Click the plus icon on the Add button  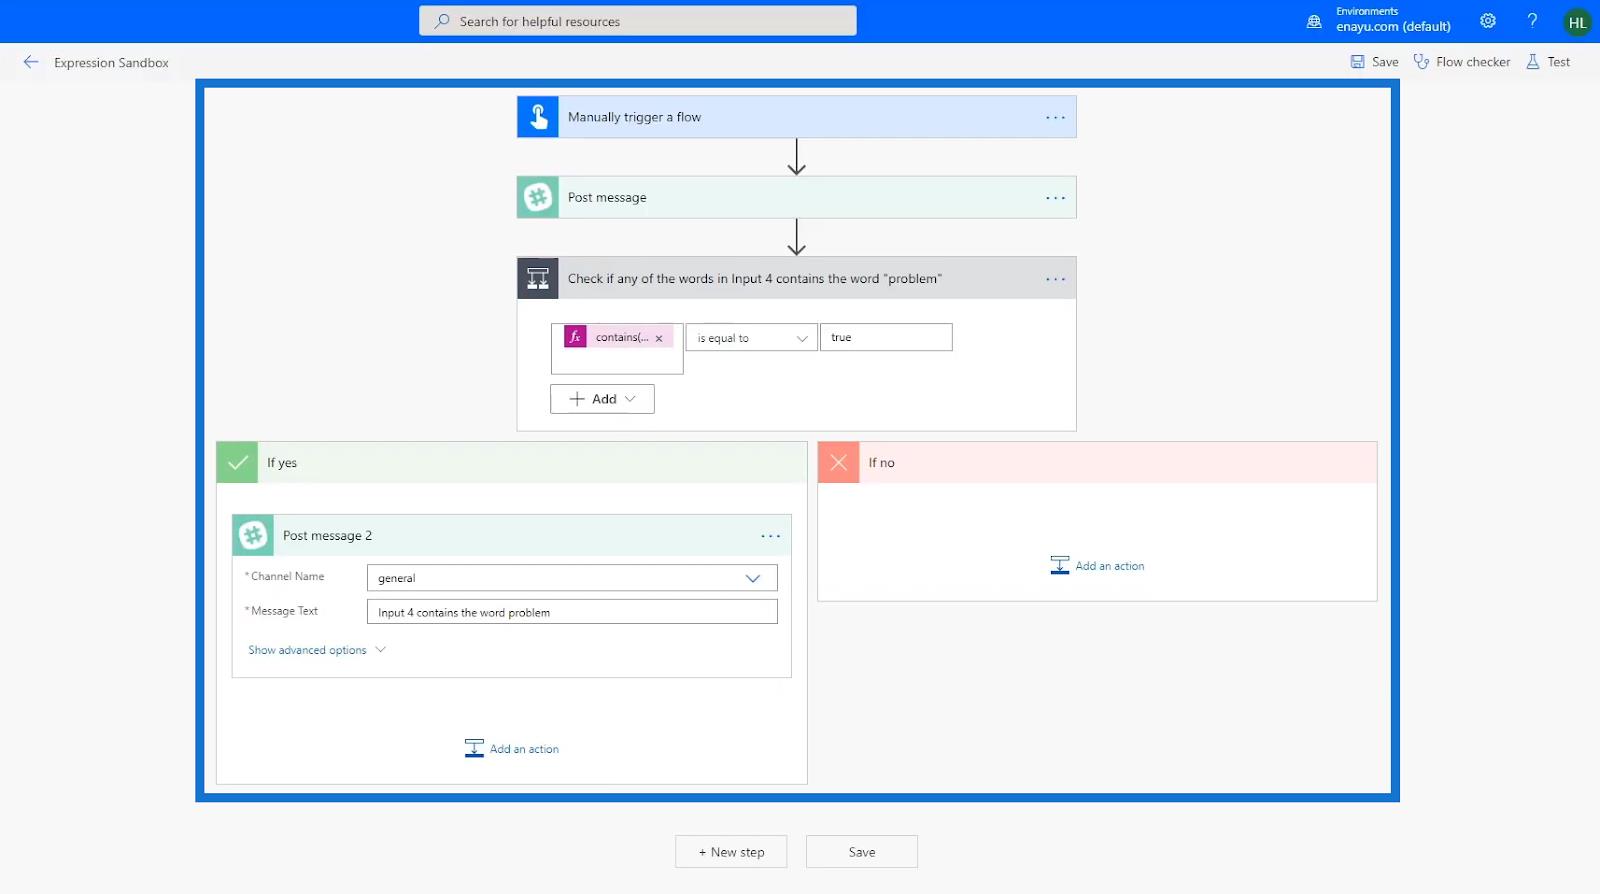tap(577, 399)
